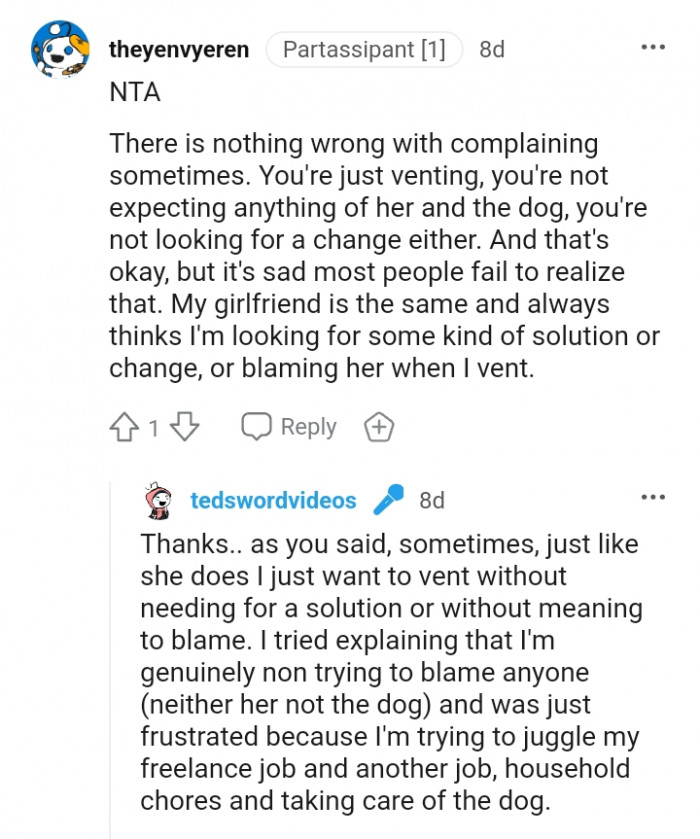700x839 pixels.
Task: Click the Partassipant [1] flair badge
Action: click(363, 47)
